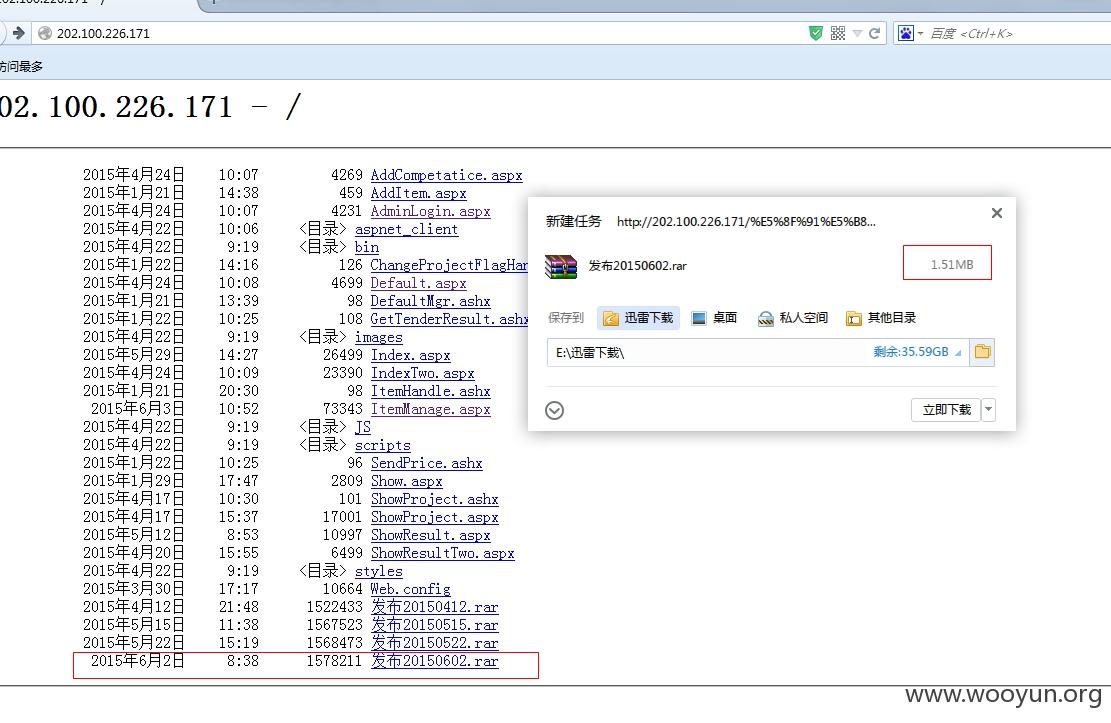The height and width of the screenshot is (723, 1111).
Task: Select 私人空间 save location
Action: point(792,318)
